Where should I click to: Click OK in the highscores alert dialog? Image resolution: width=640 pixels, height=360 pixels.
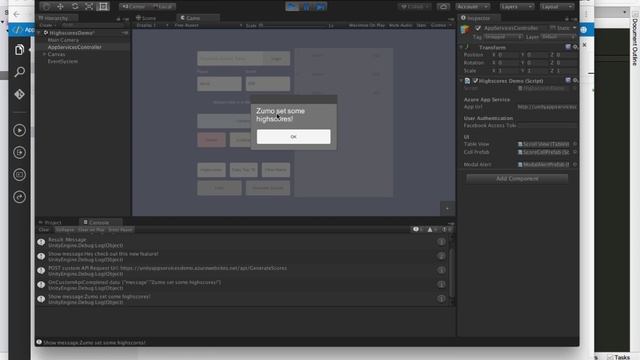click(x=293, y=137)
